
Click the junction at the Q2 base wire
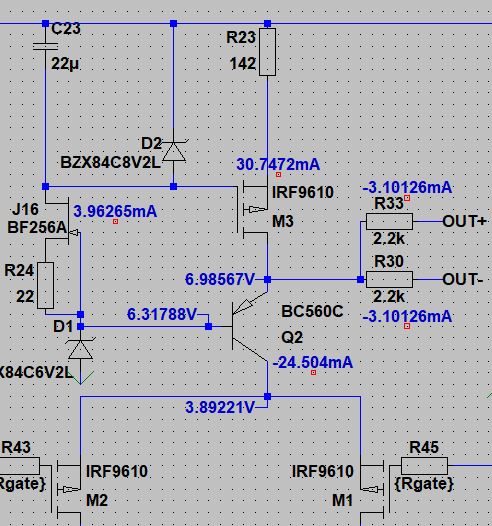(x=208, y=326)
